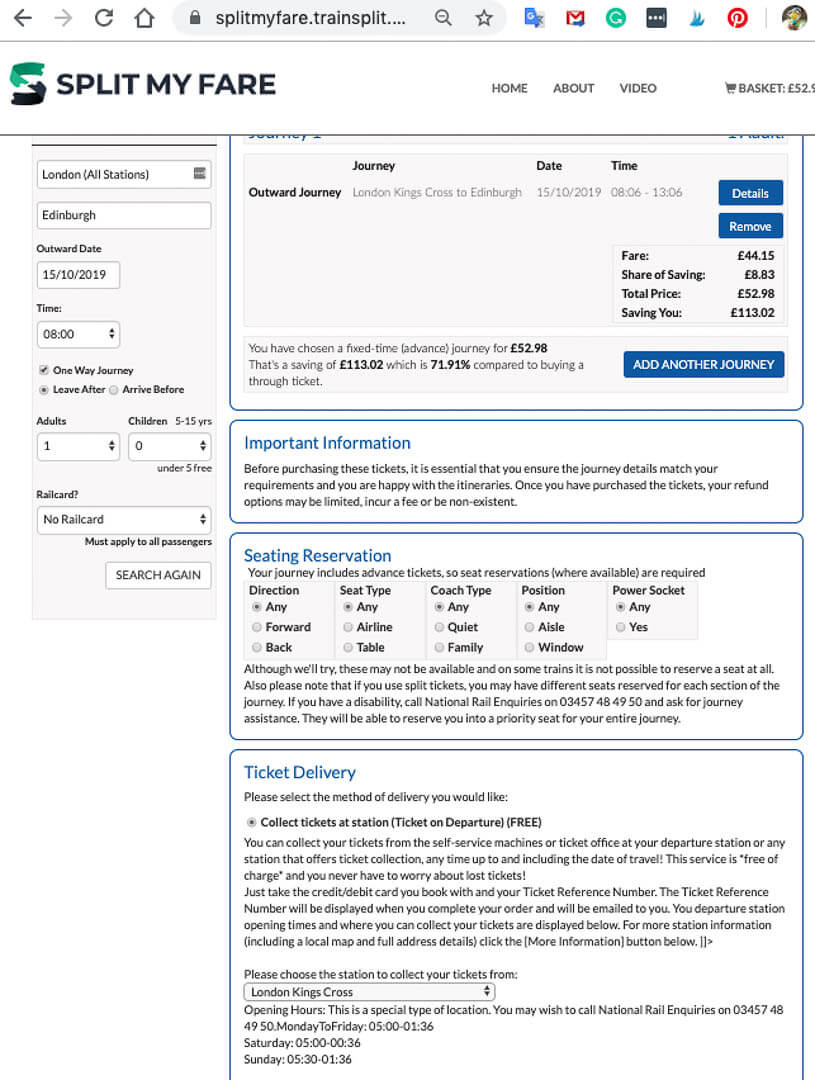Select Collect tickets at station option
Image resolution: width=815 pixels, height=1080 pixels.
click(251, 822)
